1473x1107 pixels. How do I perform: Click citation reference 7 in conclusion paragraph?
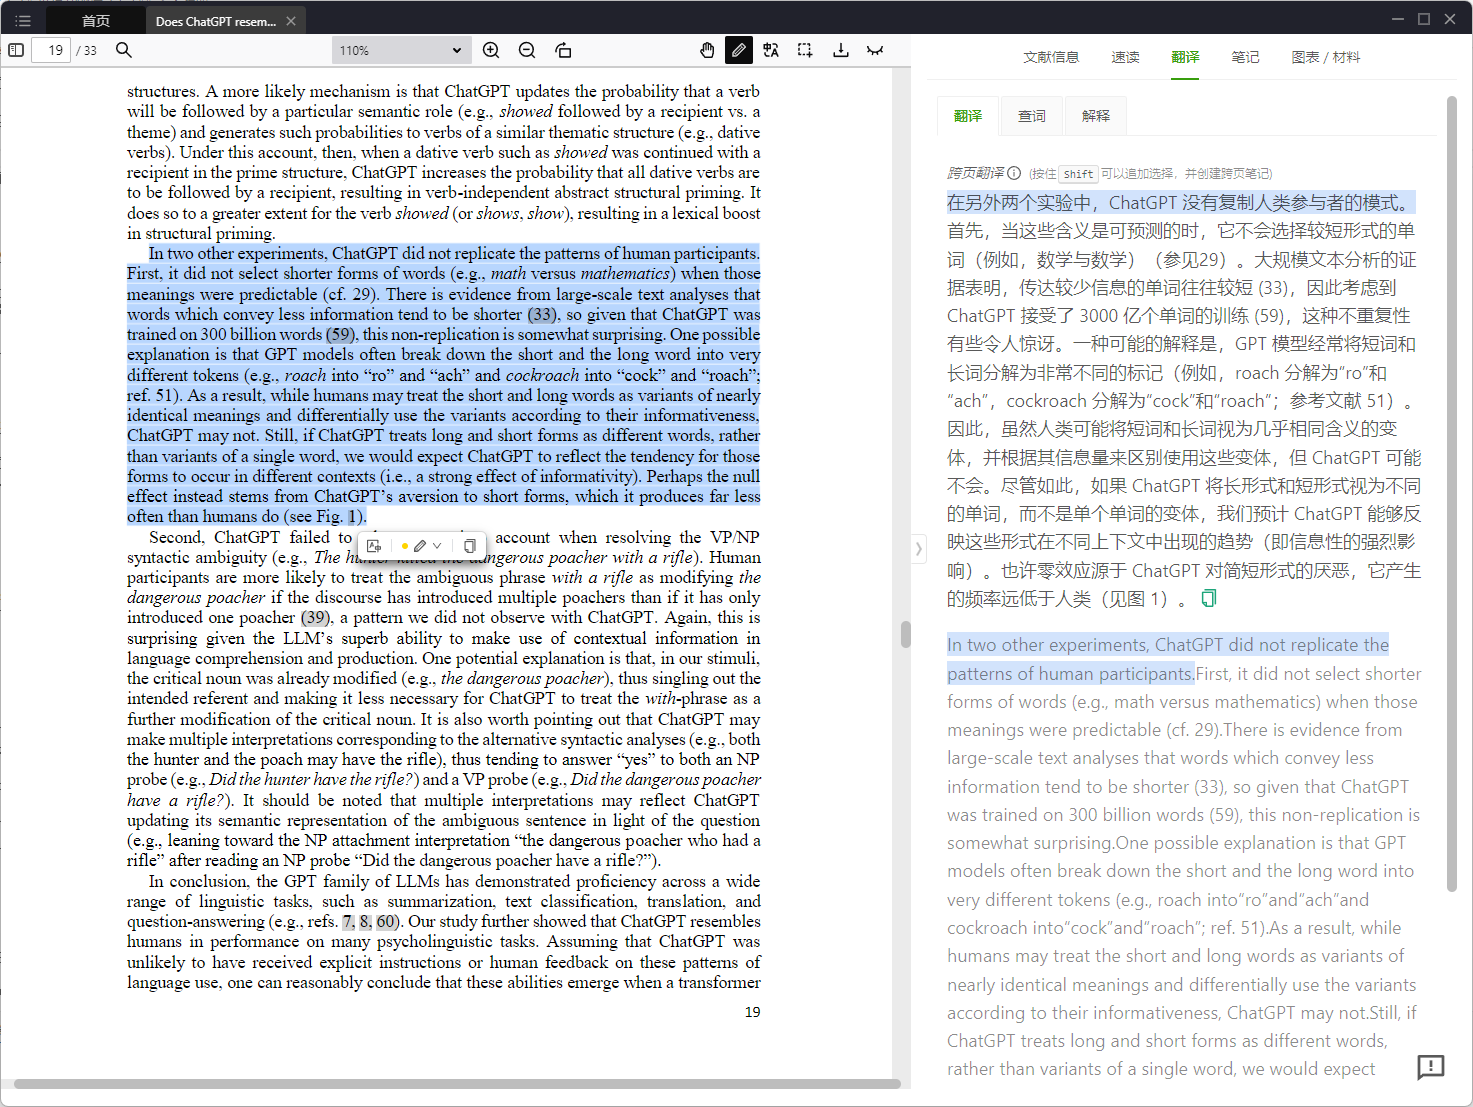tap(347, 921)
